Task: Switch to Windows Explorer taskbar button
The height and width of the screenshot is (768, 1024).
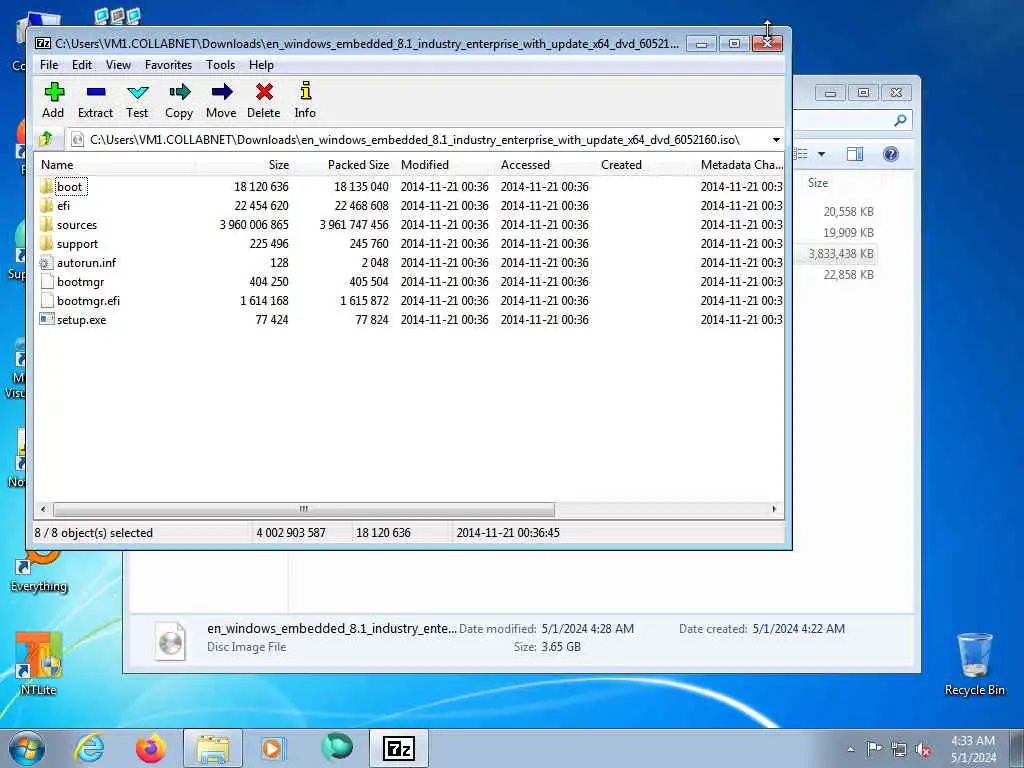Action: [213, 748]
